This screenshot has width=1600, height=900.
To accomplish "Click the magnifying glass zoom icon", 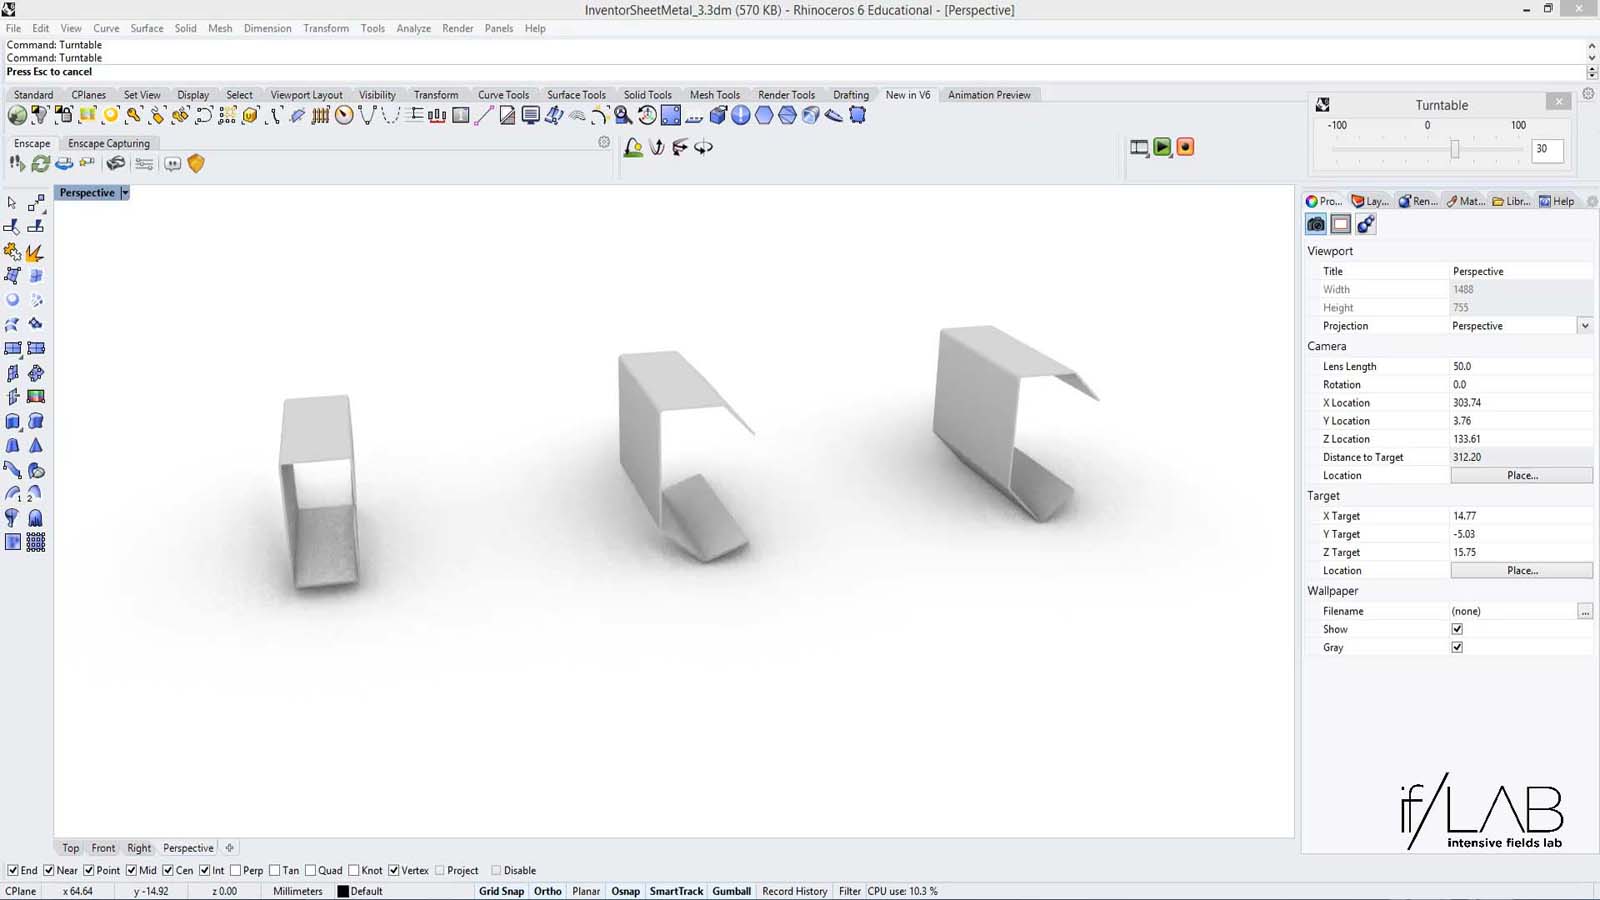I will point(623,116).
